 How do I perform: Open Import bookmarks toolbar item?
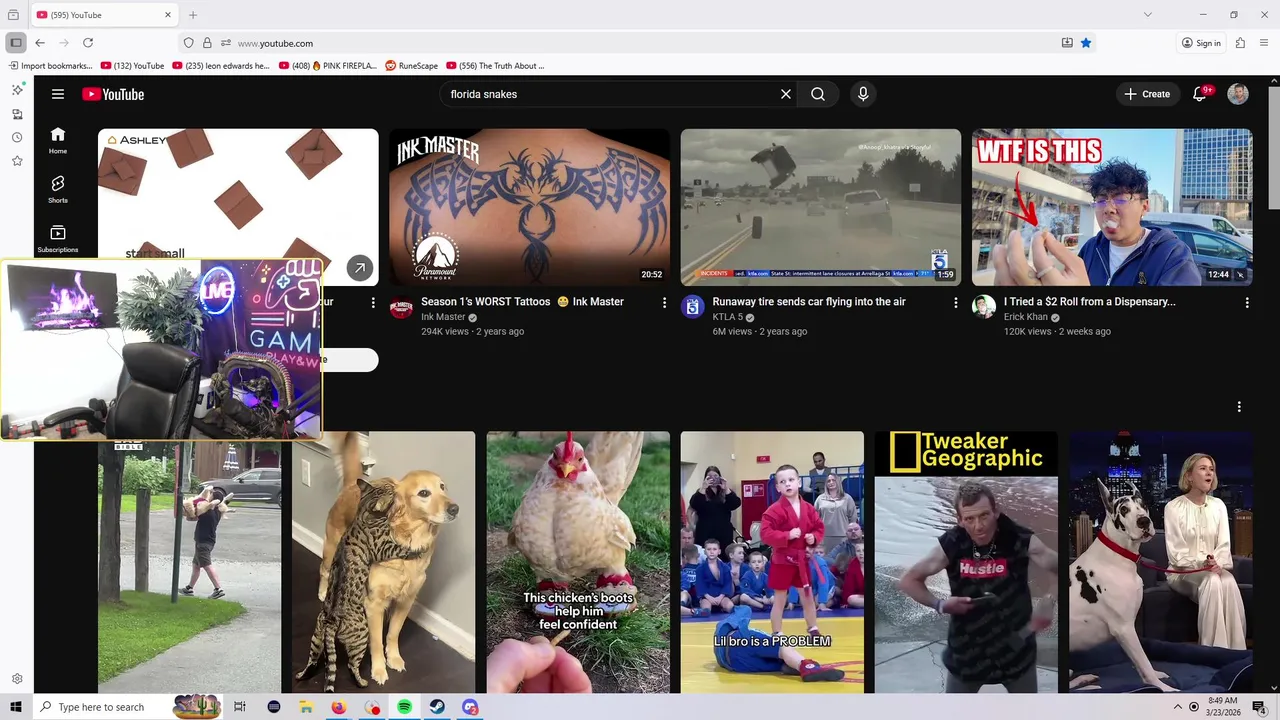[50, 66]
